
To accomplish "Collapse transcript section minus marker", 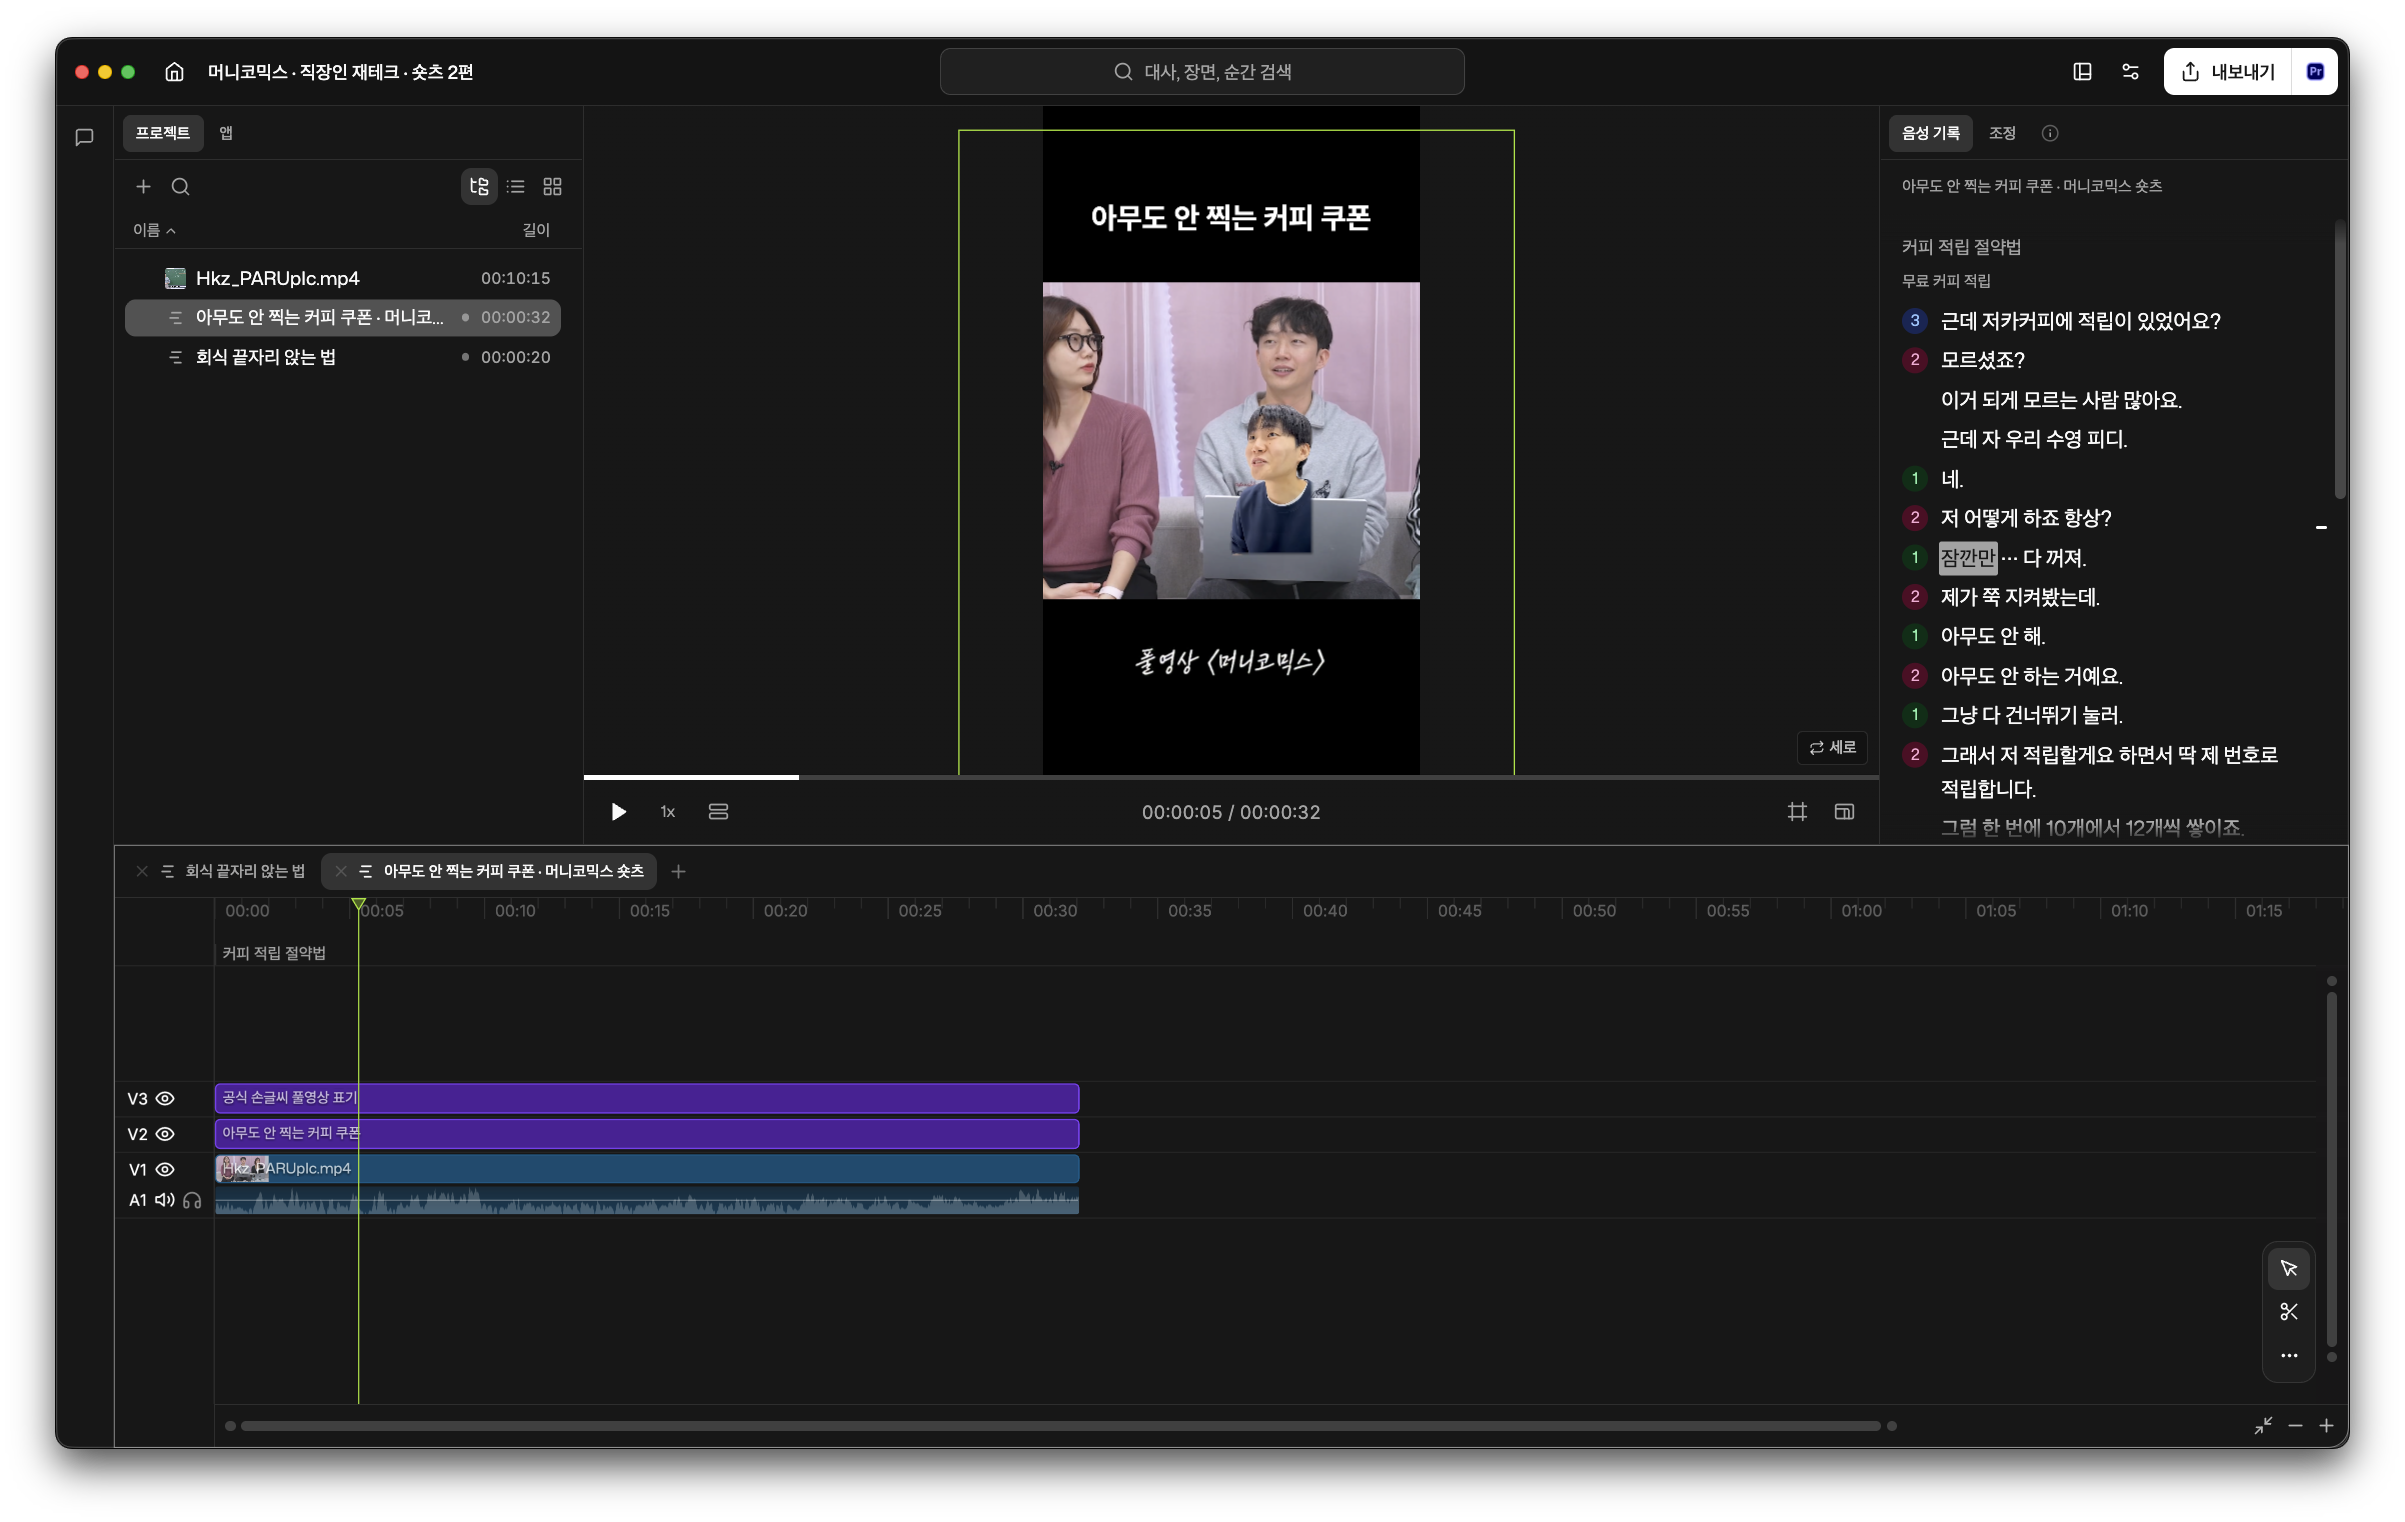I will (2321, 527).
